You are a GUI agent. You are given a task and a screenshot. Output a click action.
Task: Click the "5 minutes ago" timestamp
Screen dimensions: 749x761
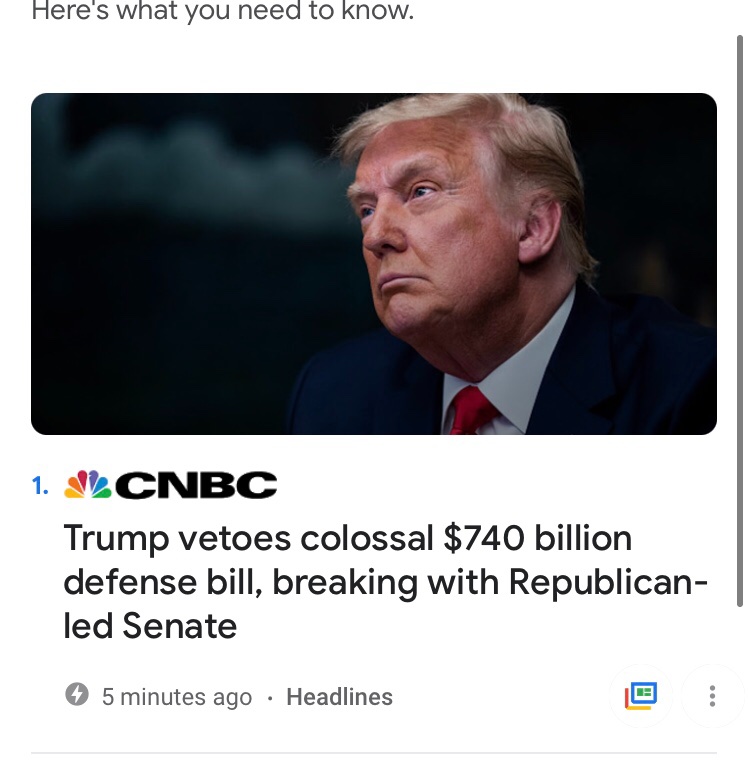tap(177, 697)
